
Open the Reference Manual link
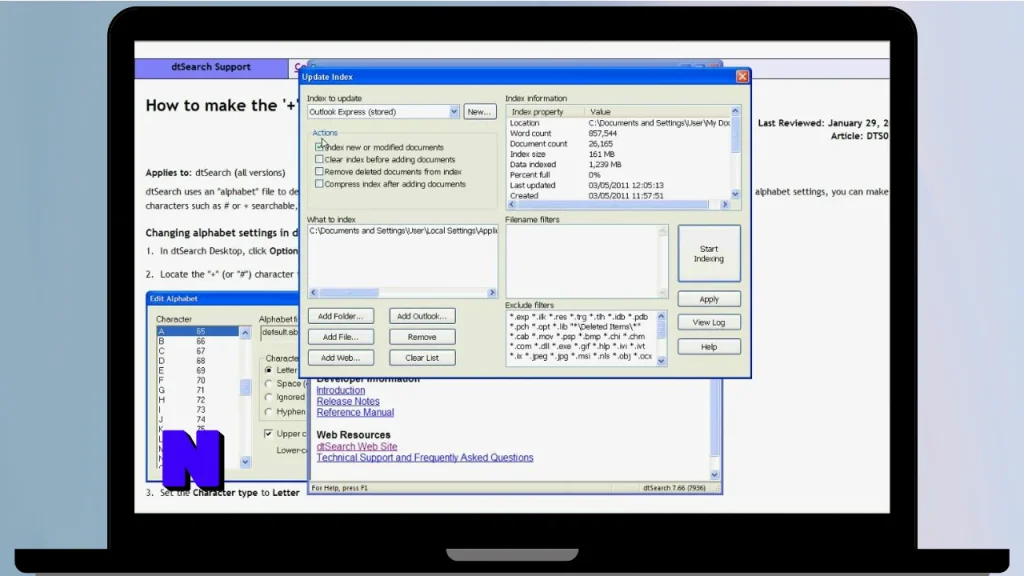(355, 413)
